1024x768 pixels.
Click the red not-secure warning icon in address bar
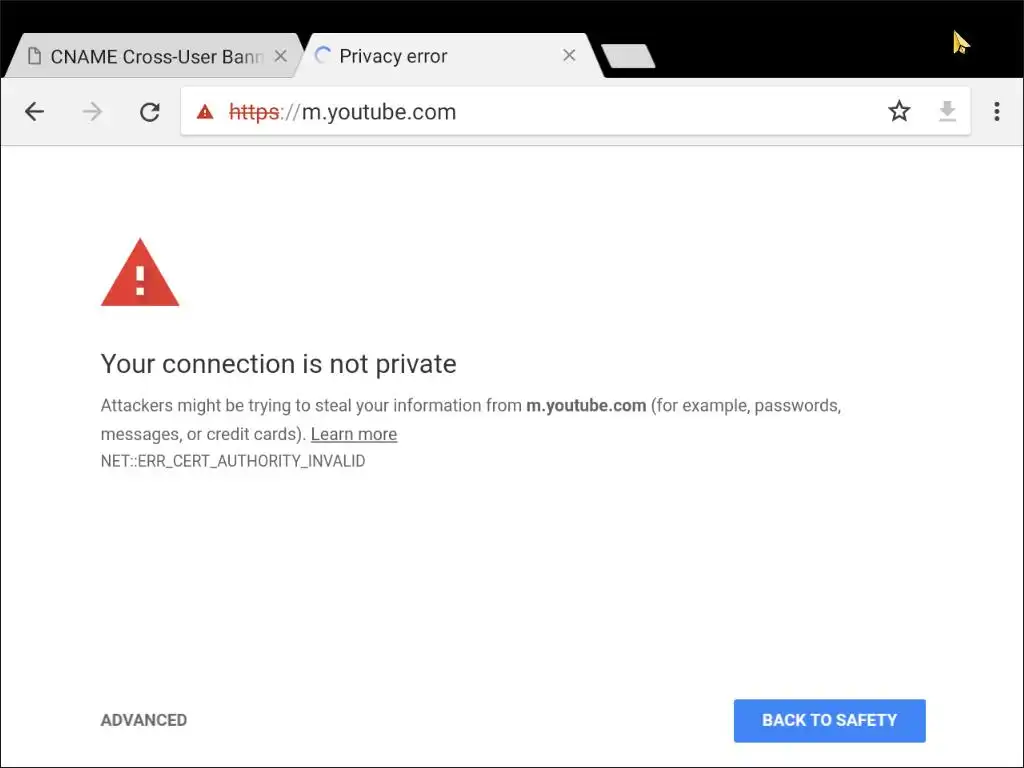(x=205, y=112)
